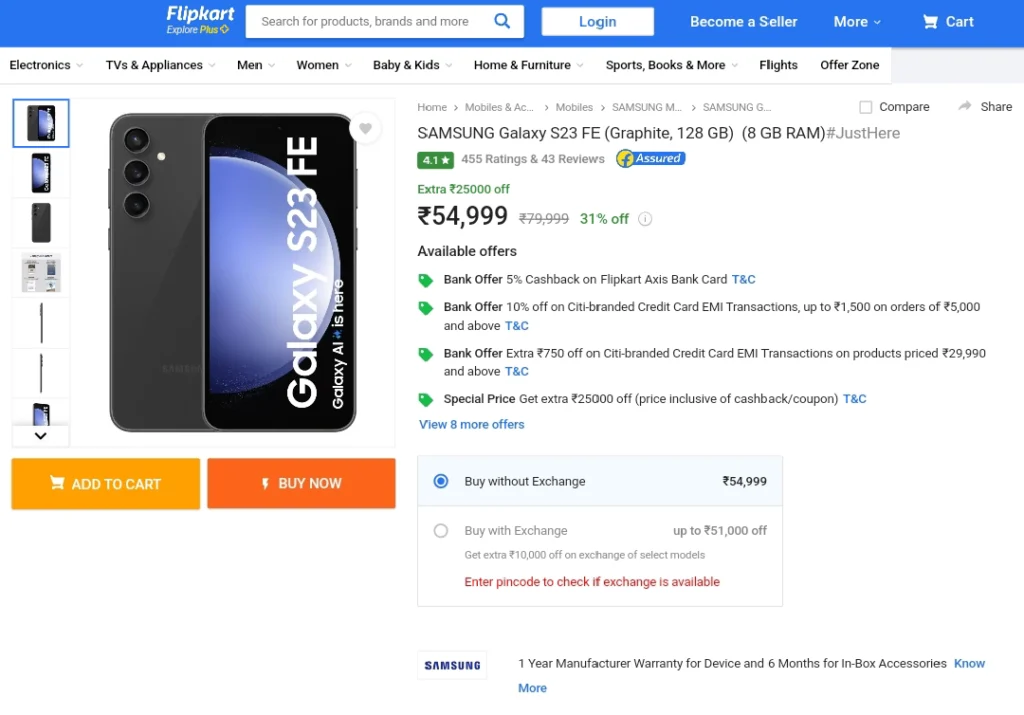This screenshot has width=1024, height=715.
Task: Click the BUY NOW button
Action: pyautogui.click(x=301, y=483)
